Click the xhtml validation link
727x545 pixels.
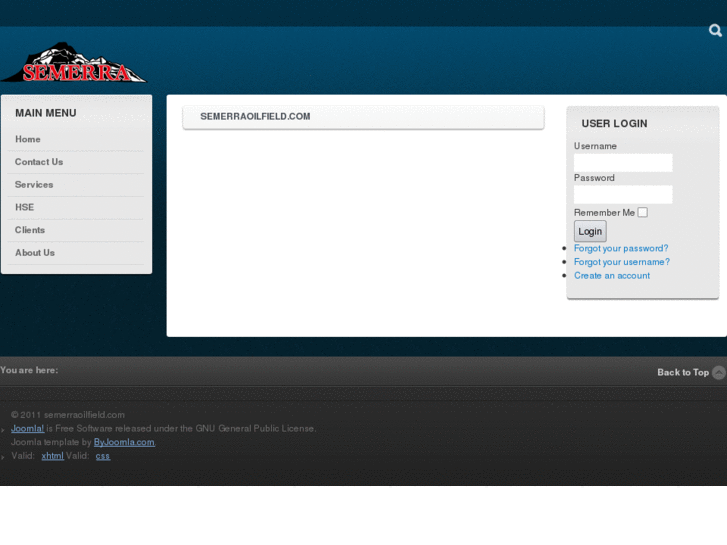(52, 456)
